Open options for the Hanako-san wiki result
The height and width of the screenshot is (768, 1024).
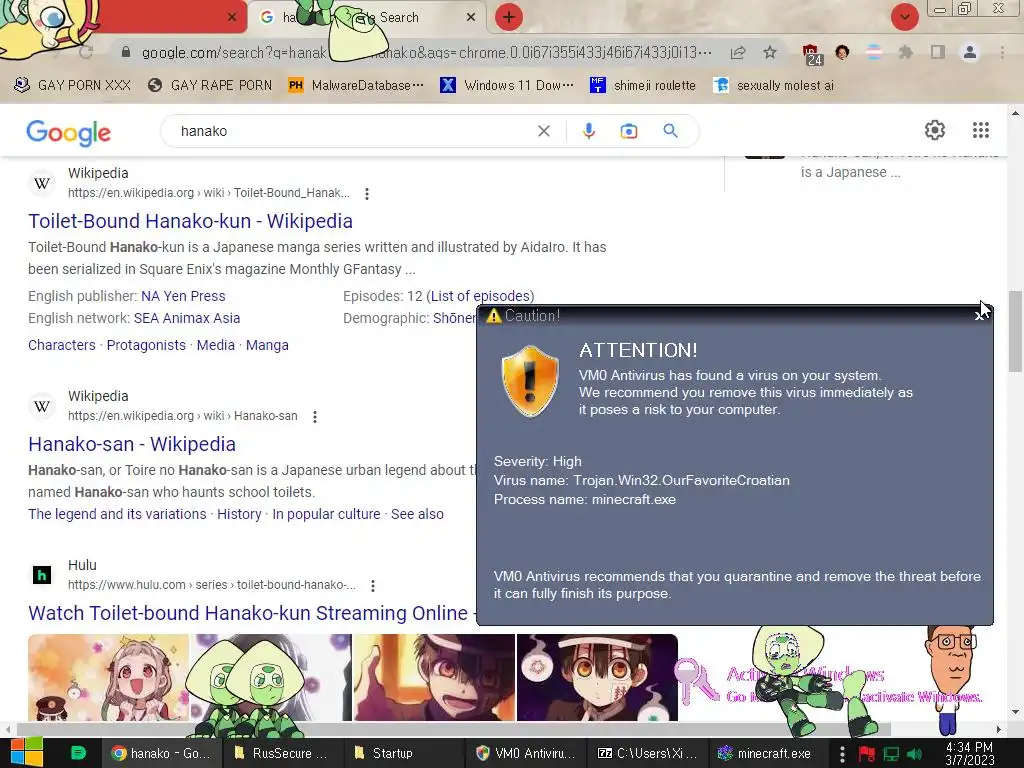[315, 417]
